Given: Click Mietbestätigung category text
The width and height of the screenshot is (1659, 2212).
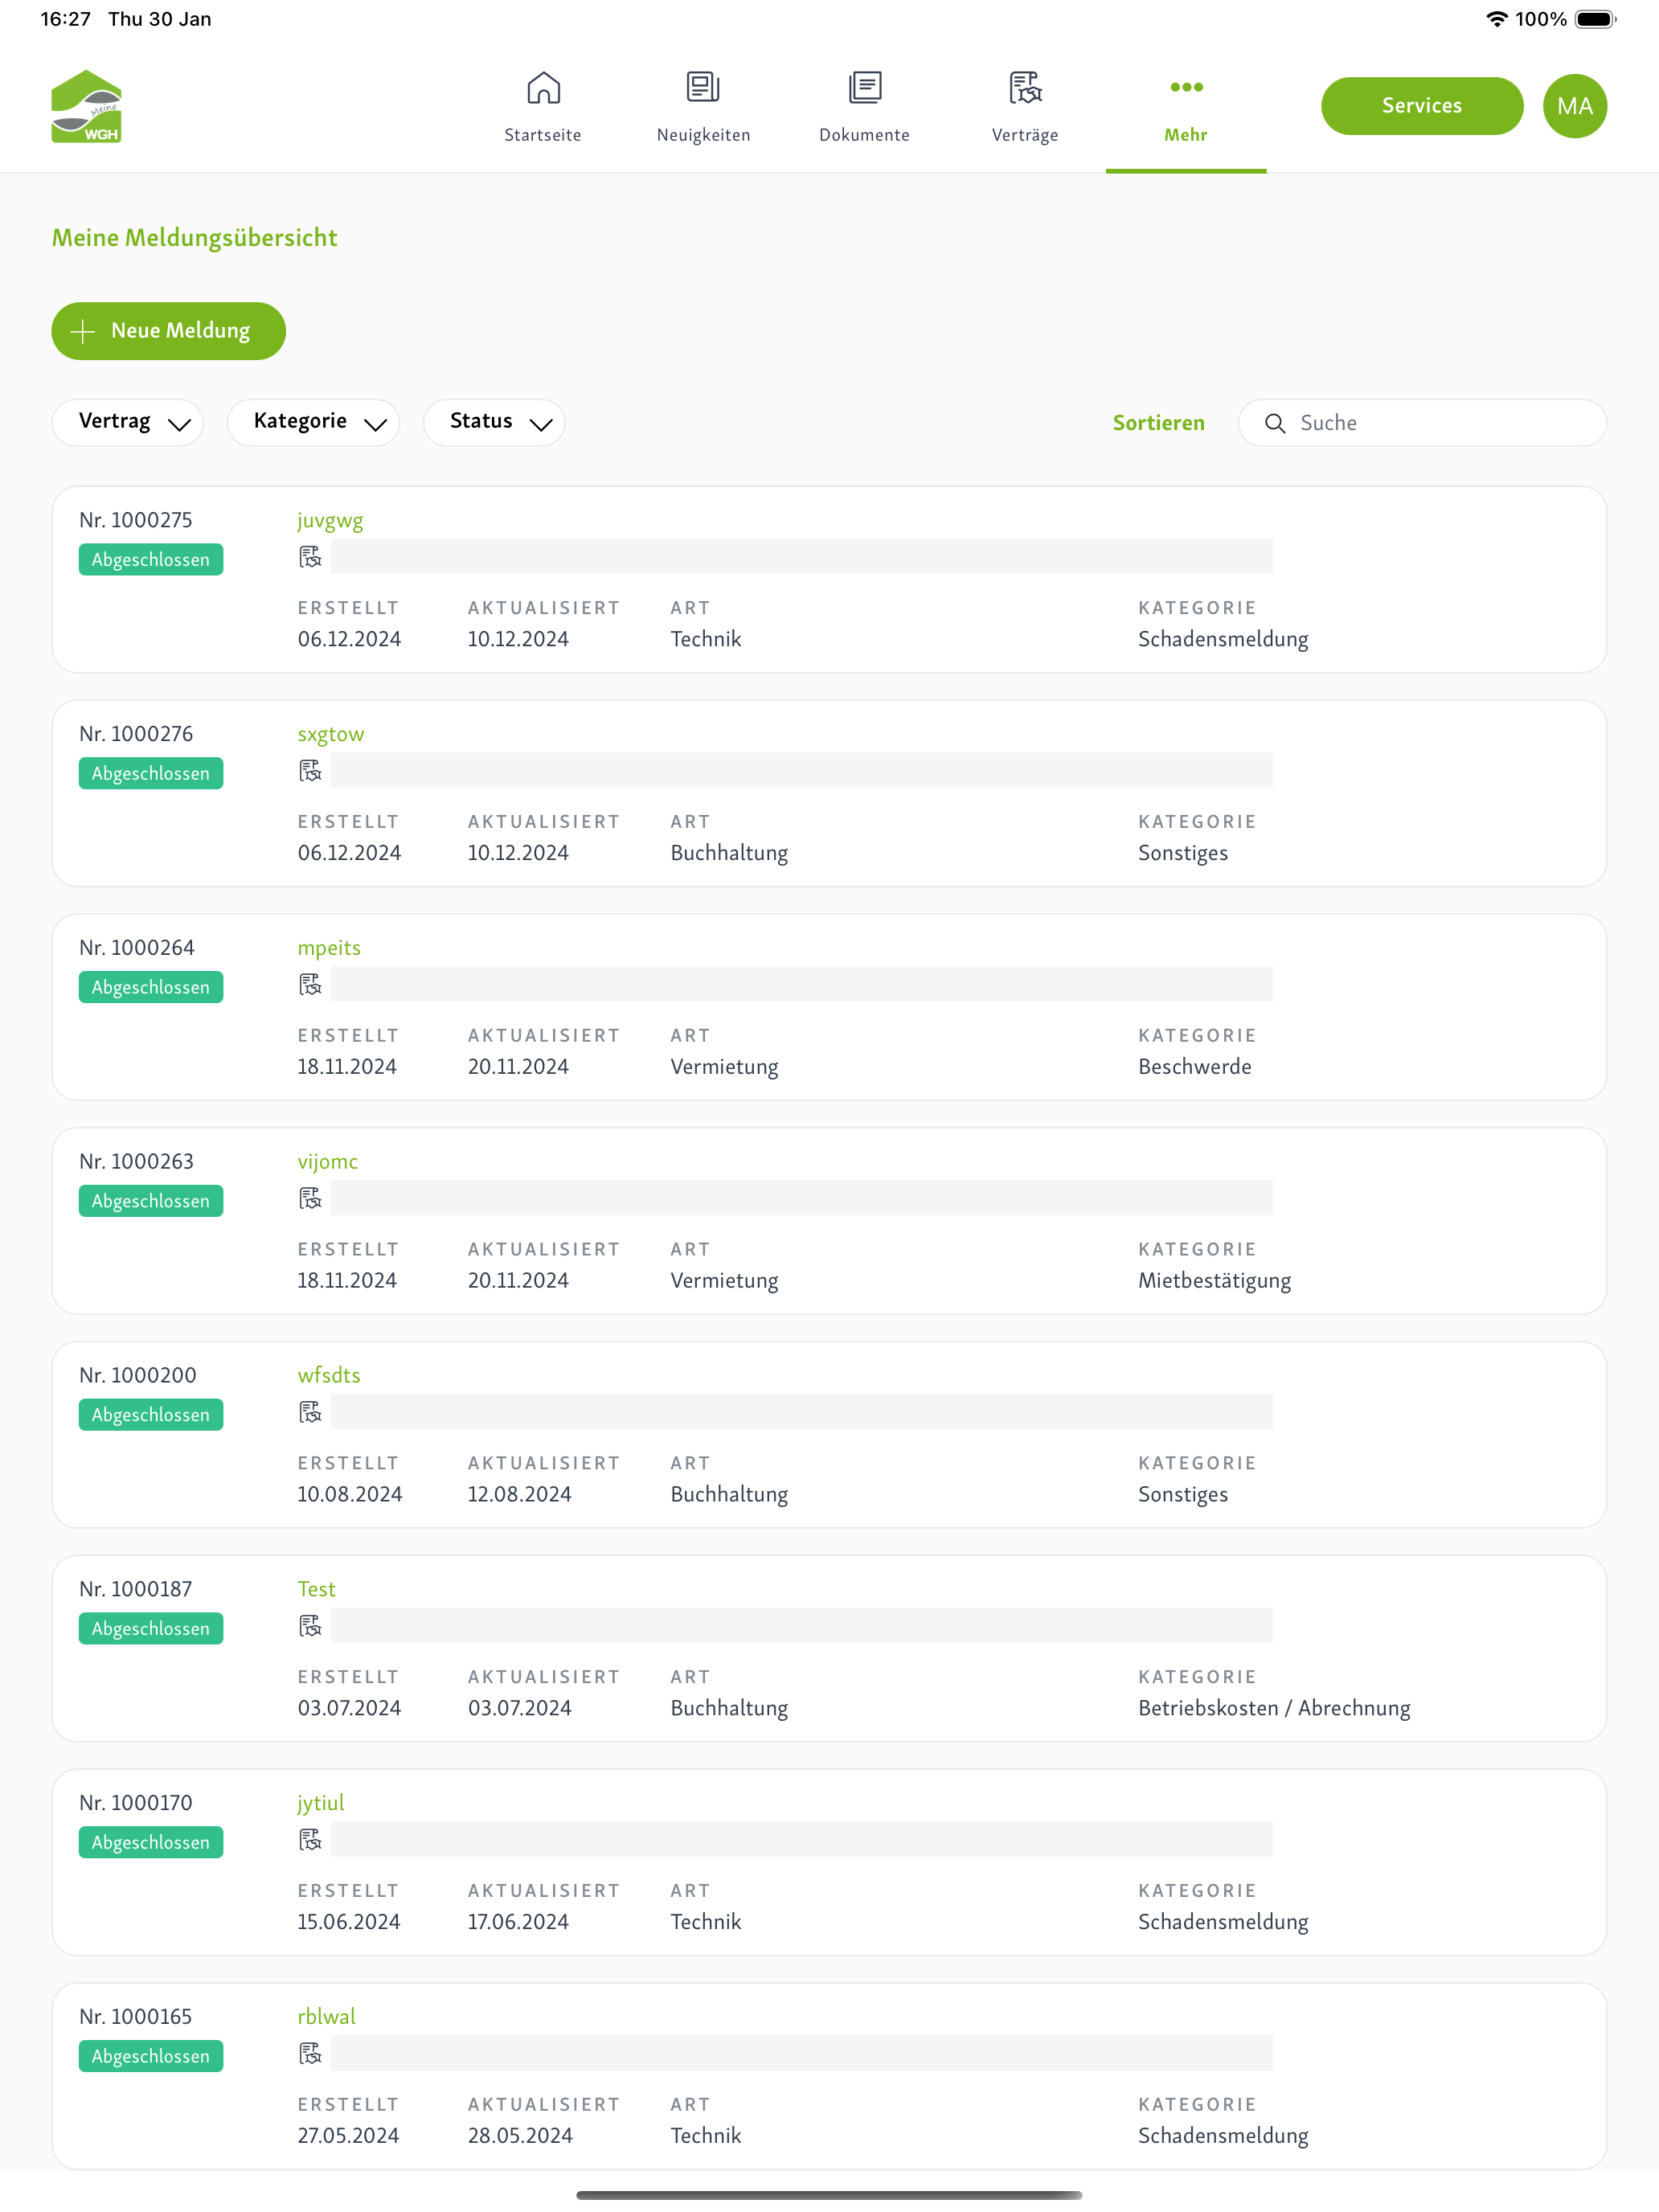Looking at the screenshot, I should 1214,1281.
